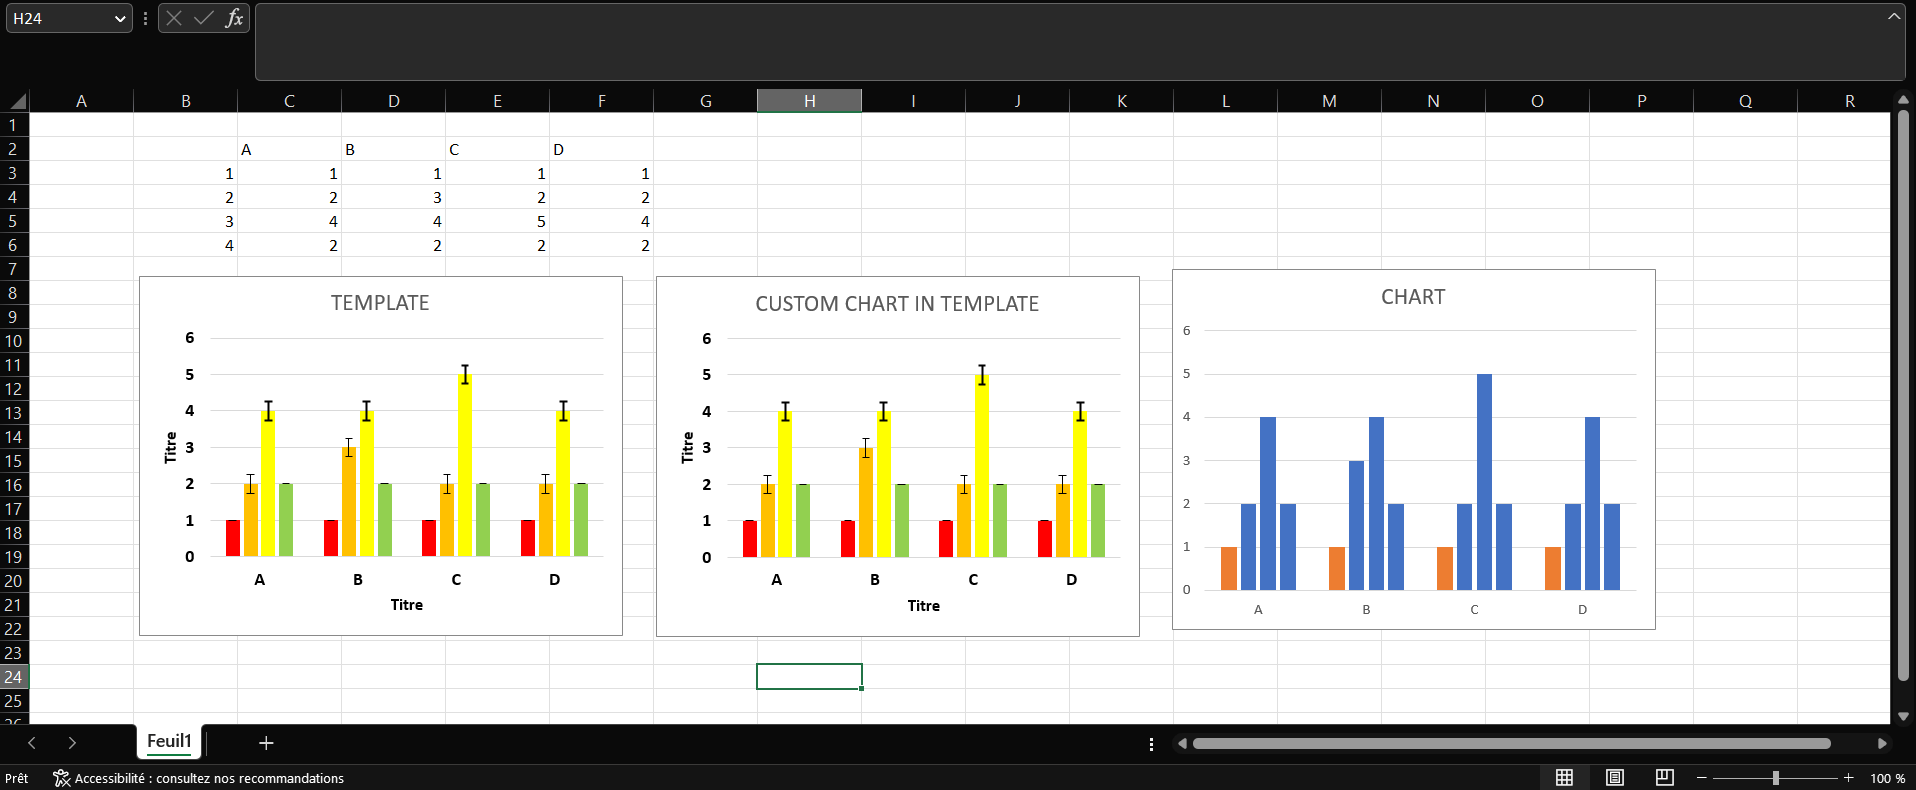The image size is (1916, 790).
Task: Click inside the formula bar input area
Action: click(1070, 42)
